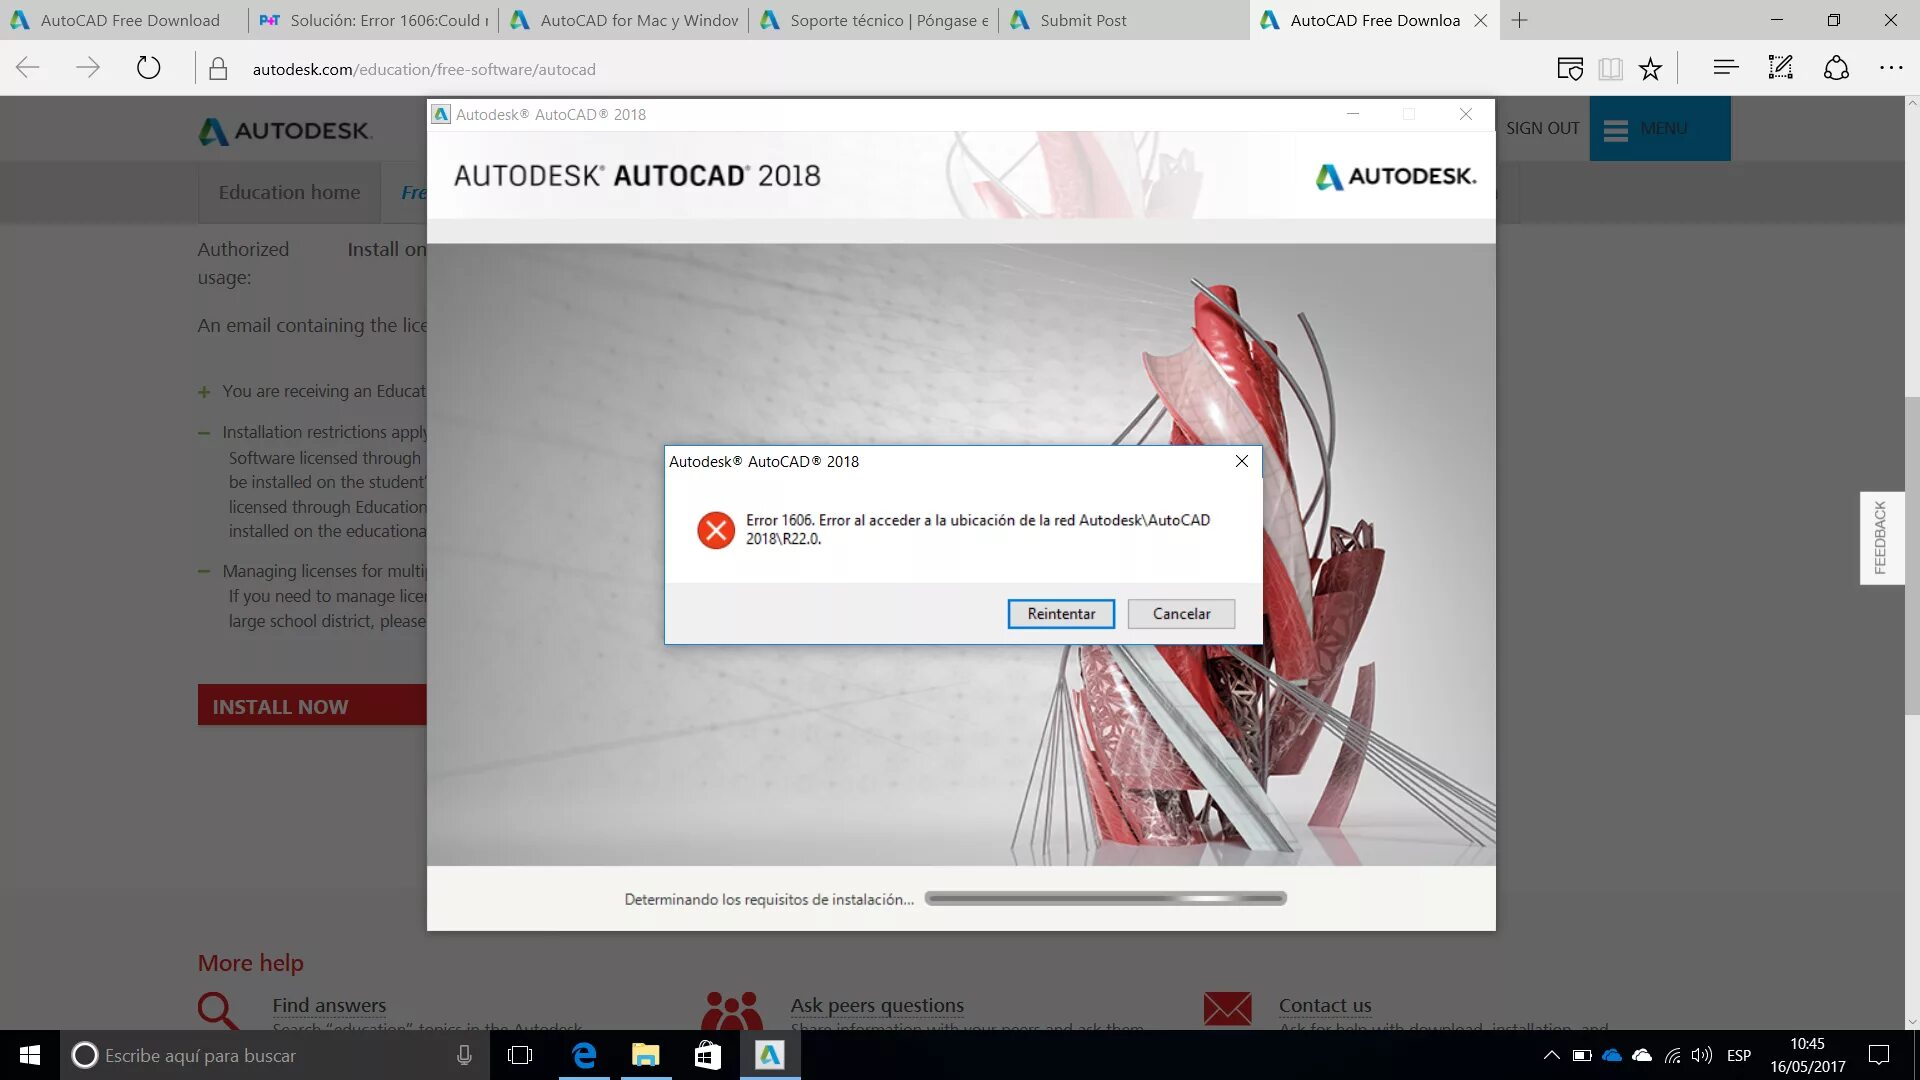
Task: Add page to favorites with star icon
Action: (1650, 68)
